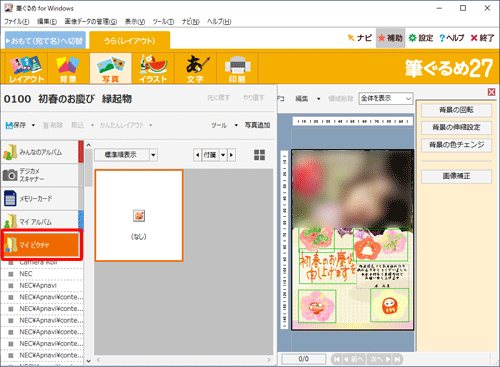Open the ツール menu in menu bar
500x367 pixels.
tap(163, 22)
